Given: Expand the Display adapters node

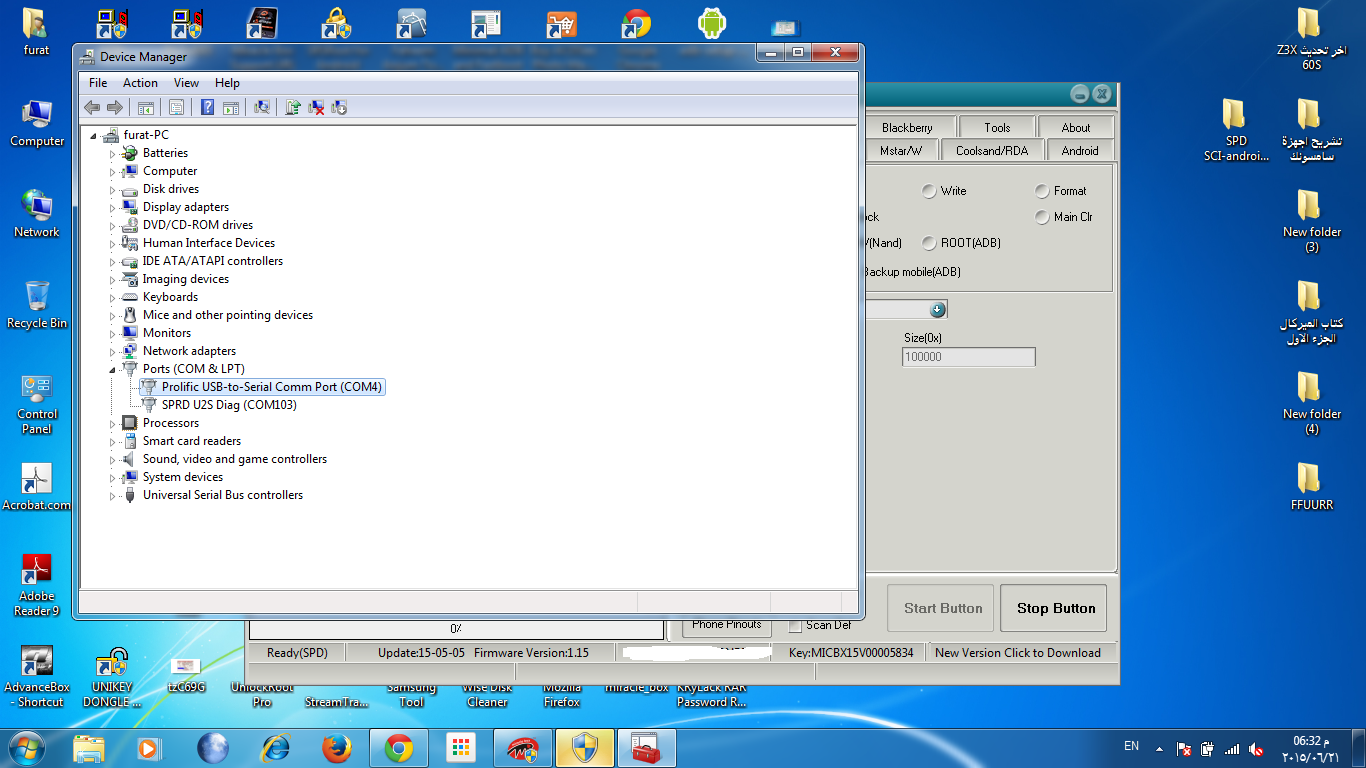Looking at the screenshot, I should 113,208.
